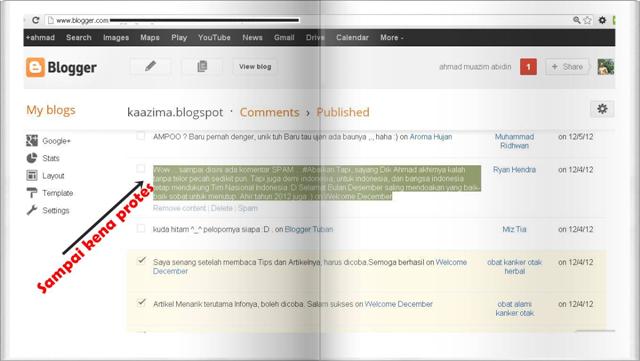
Task: Click the ahmad muazim abidin account name
Action: click(x=475, y=67)
